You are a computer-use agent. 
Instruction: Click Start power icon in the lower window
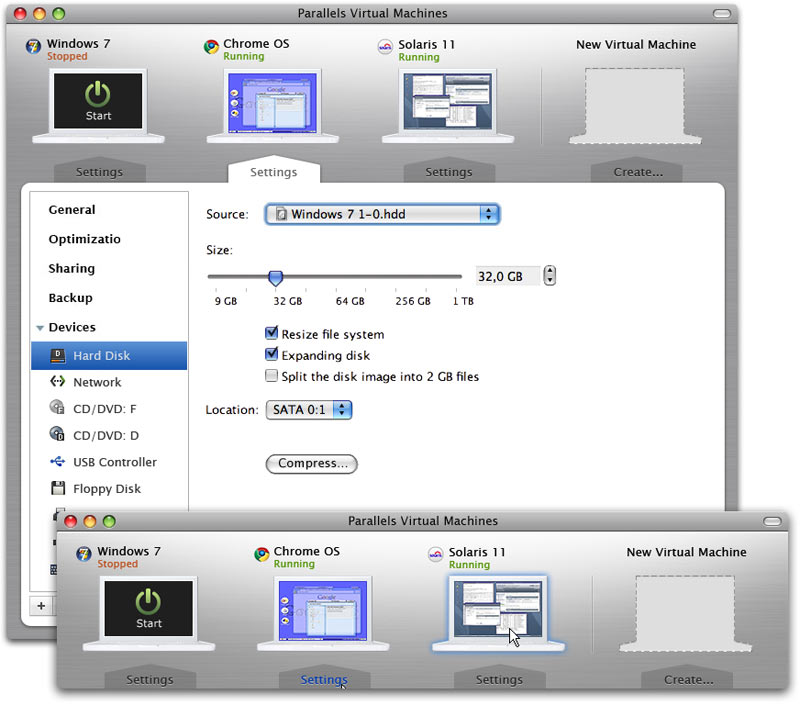pyautogui.click(x=148, y=603)
